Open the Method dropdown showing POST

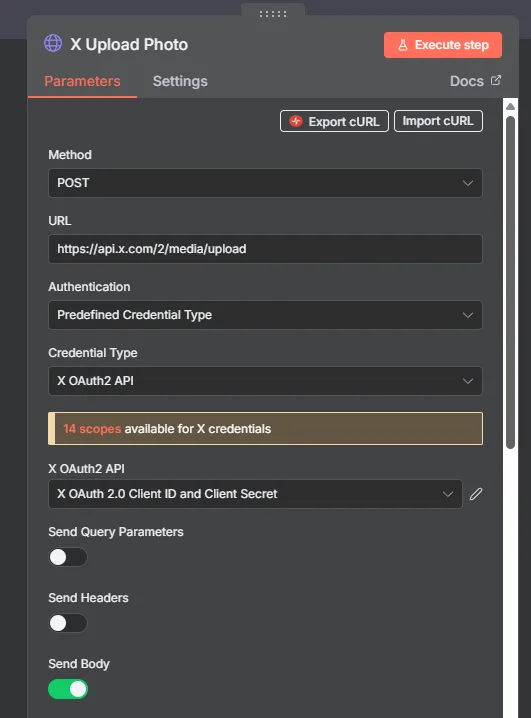[266, 183]
